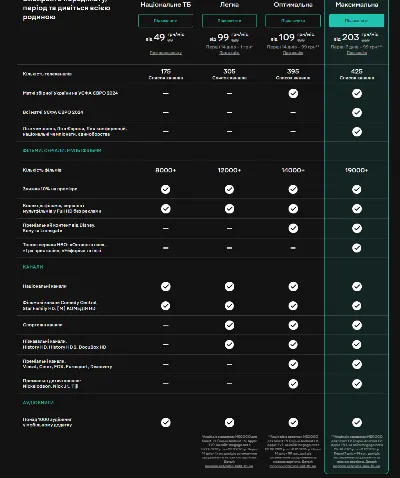Screen dimensions: 400x478
Task: Open channel list link under 176 channels
Action: click(166, 78)
